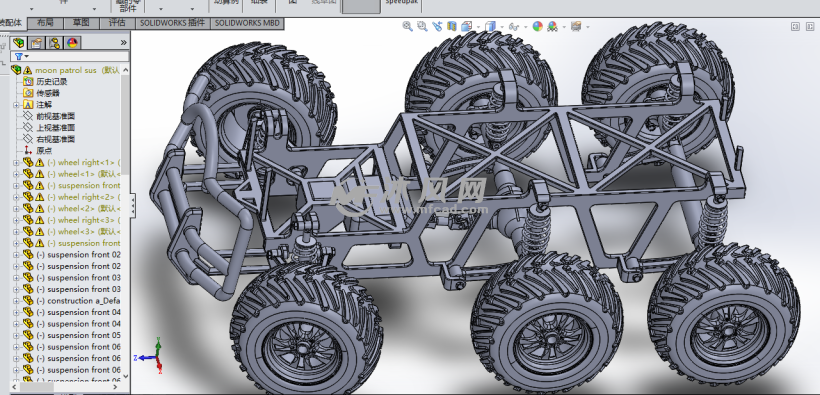Screen dimensions: 820x395
Task: Select the construction a_Defa component
Action: point(78,301)
